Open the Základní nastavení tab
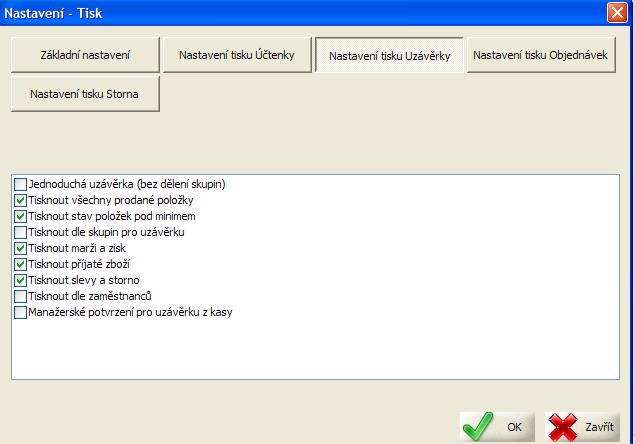The height and width of the screenshot is (444, 635). tap(85, 55)
